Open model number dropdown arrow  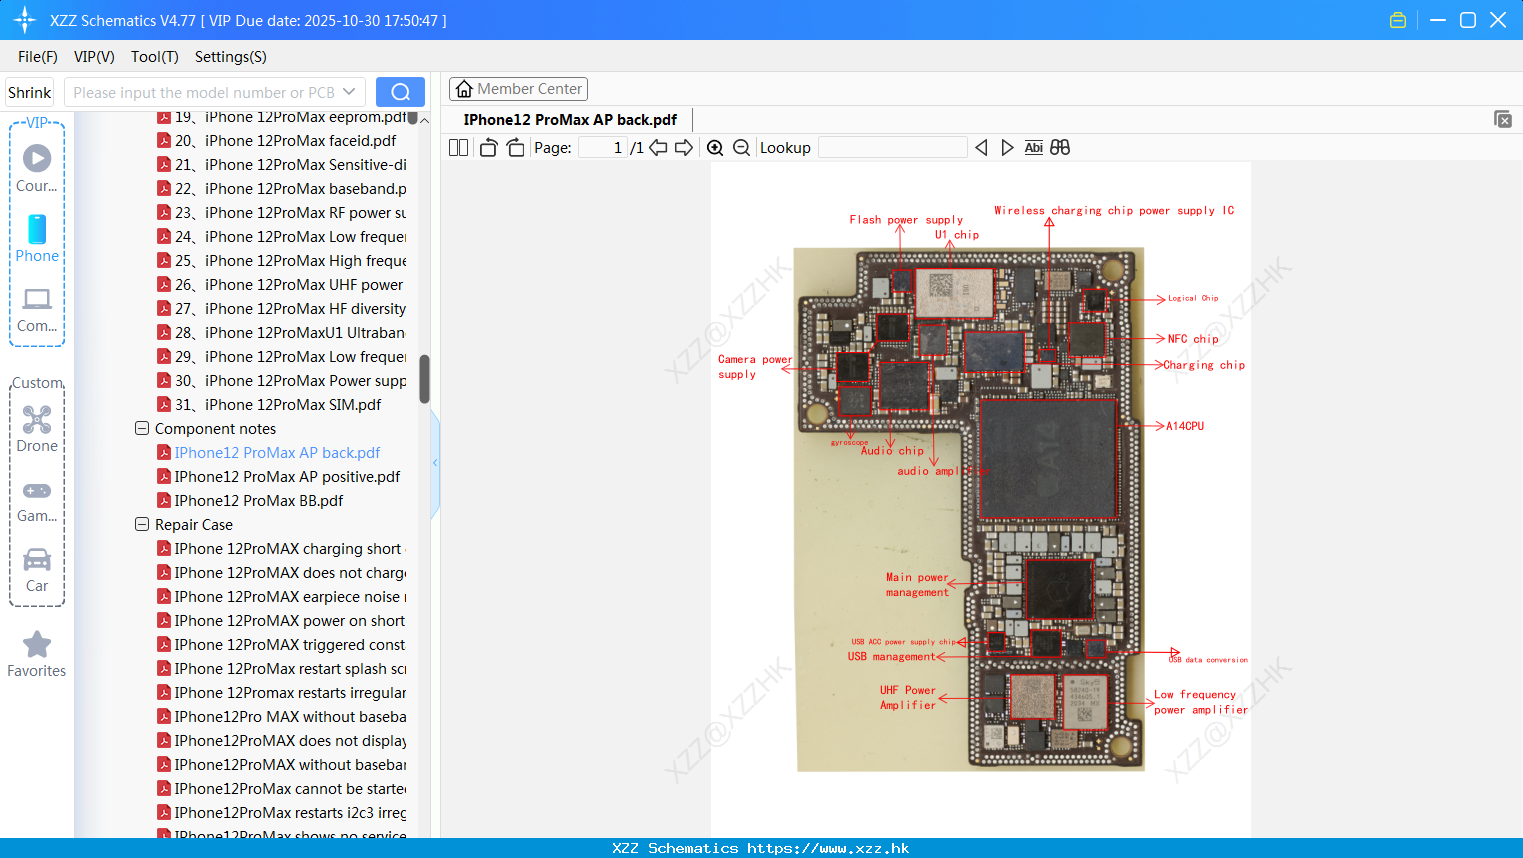(x=349, y=92)
